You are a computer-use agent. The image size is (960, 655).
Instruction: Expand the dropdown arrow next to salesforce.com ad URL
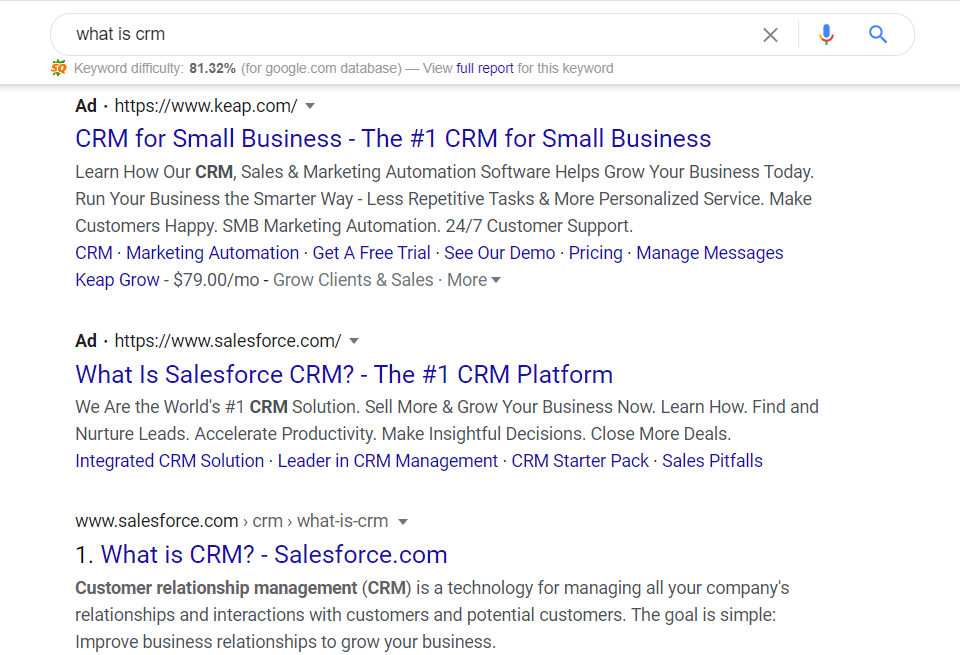(x=354, y=341)
